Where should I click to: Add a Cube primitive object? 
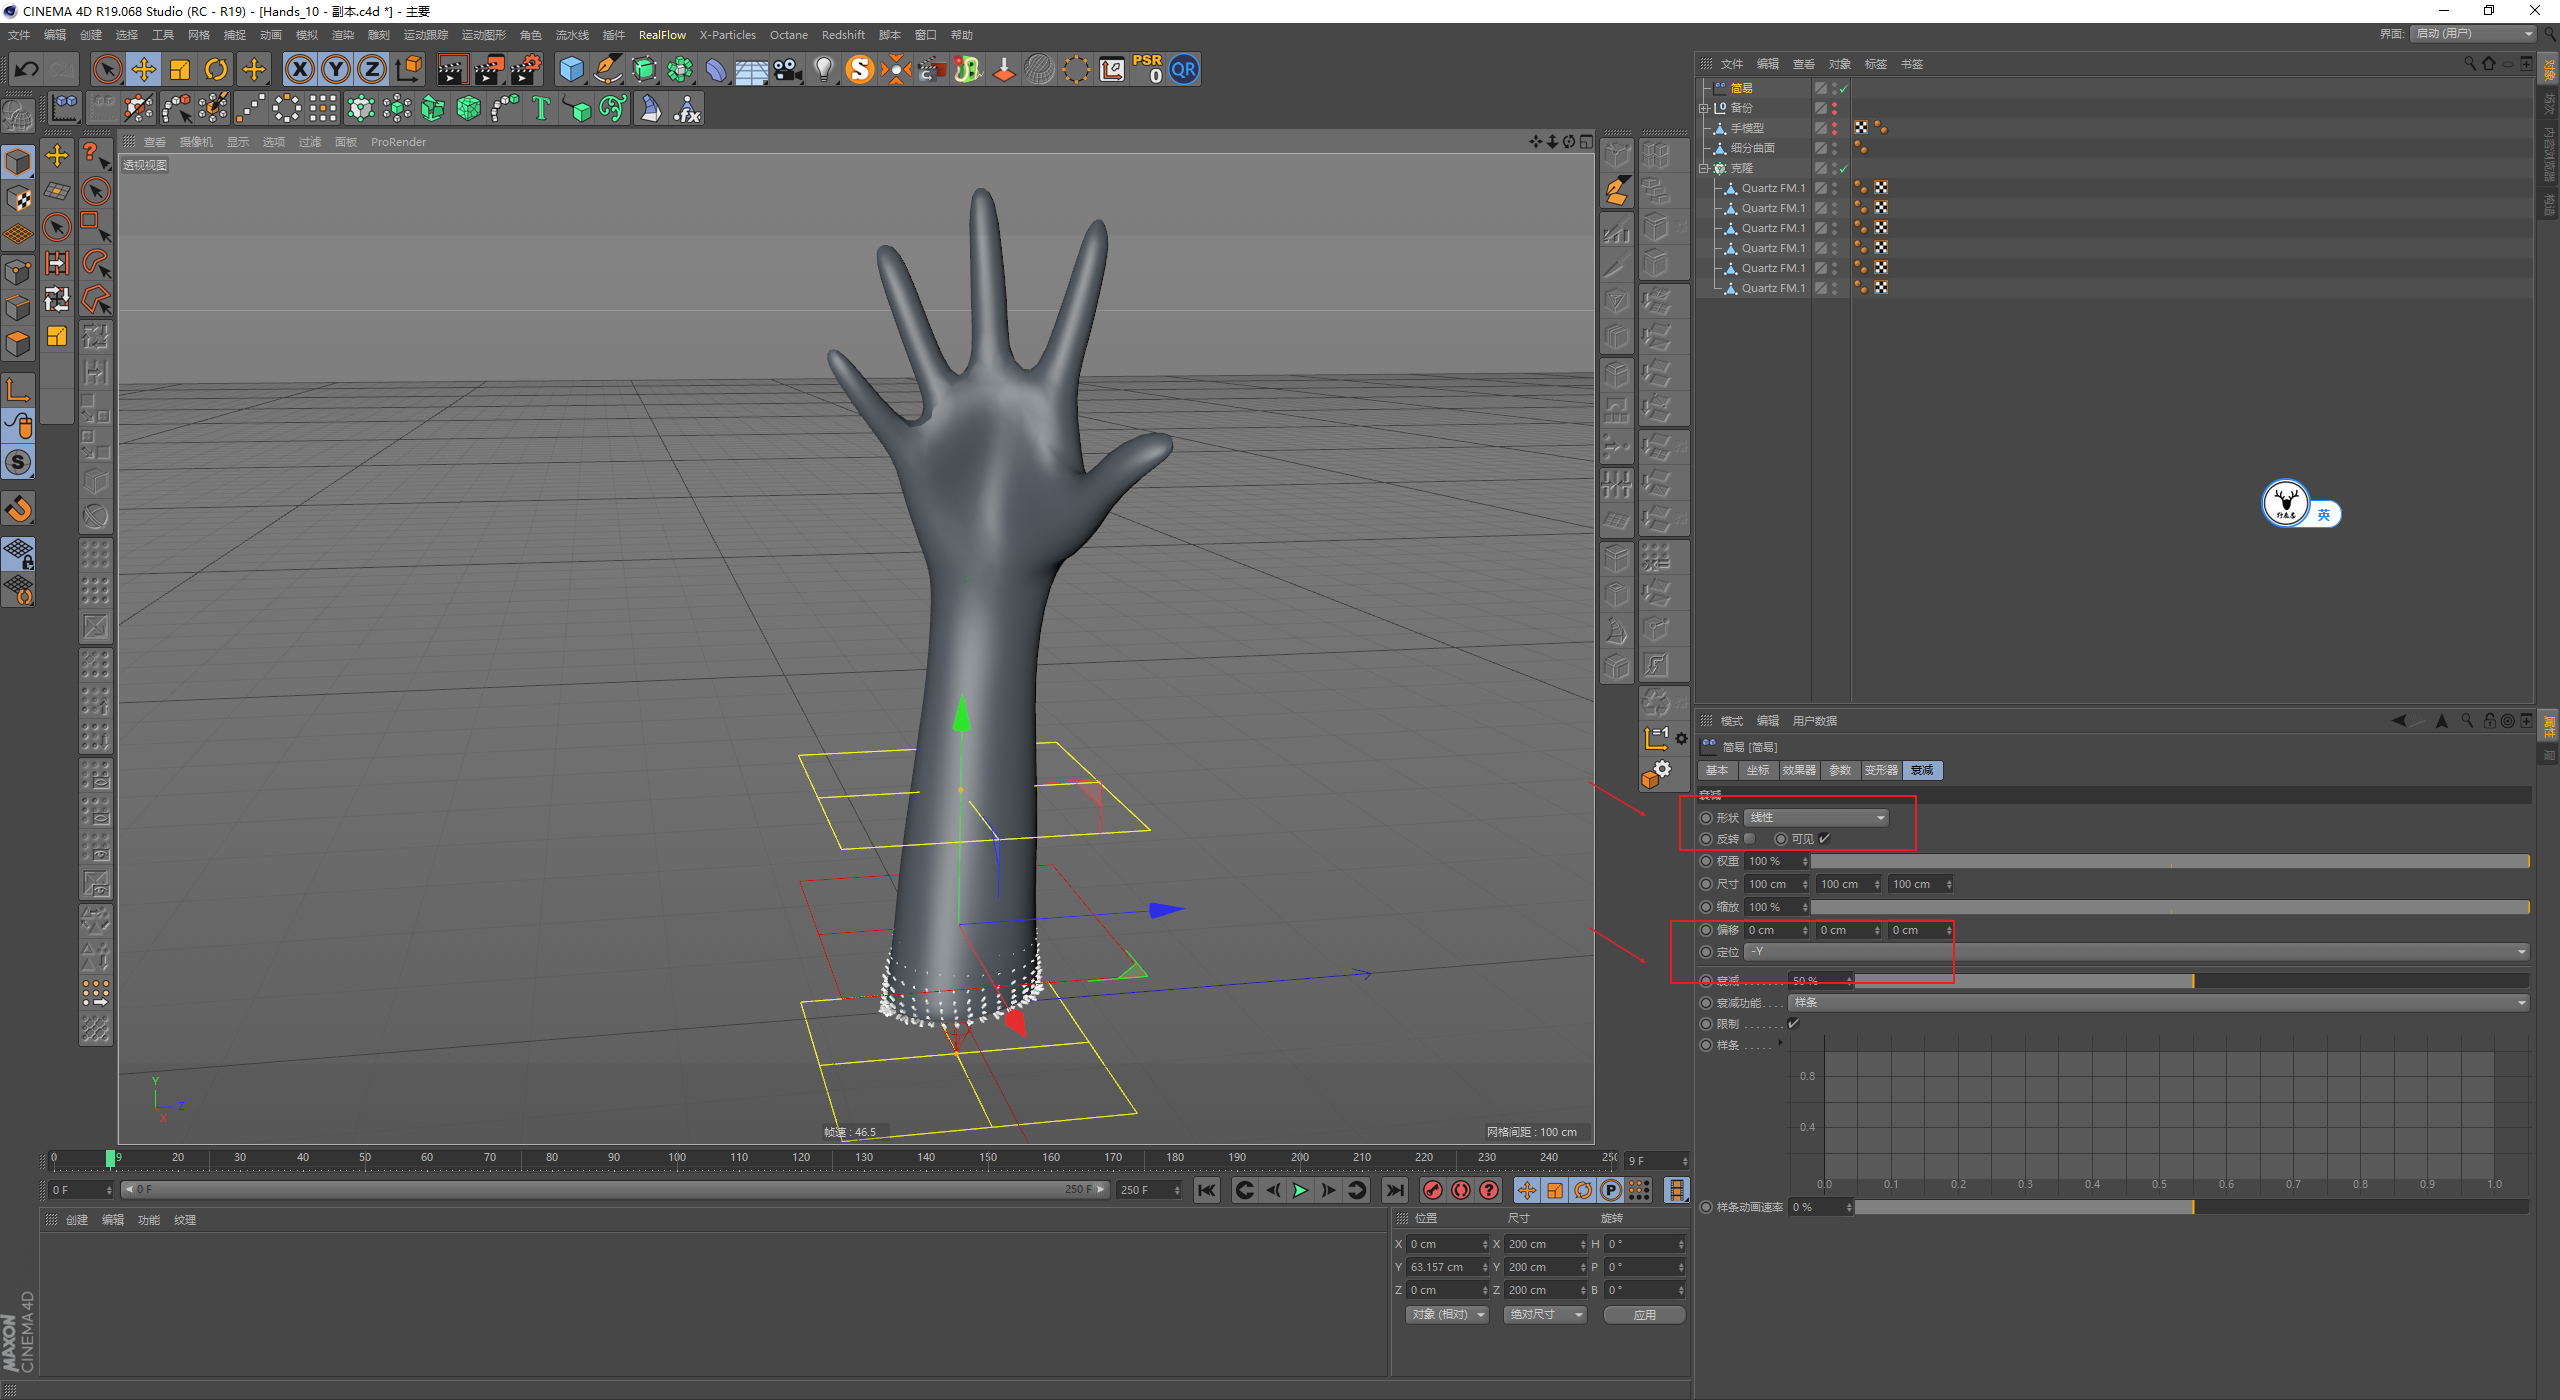[x=571, y=69]
